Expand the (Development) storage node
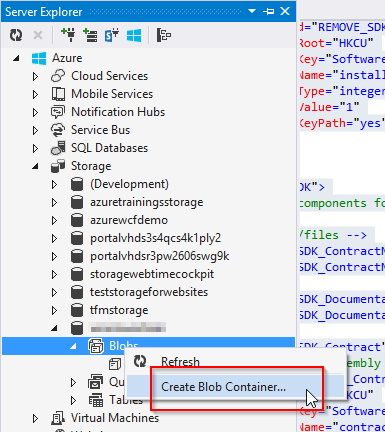Image resolution: width=385 pixels, height=432 pixels. coord(54,184)
